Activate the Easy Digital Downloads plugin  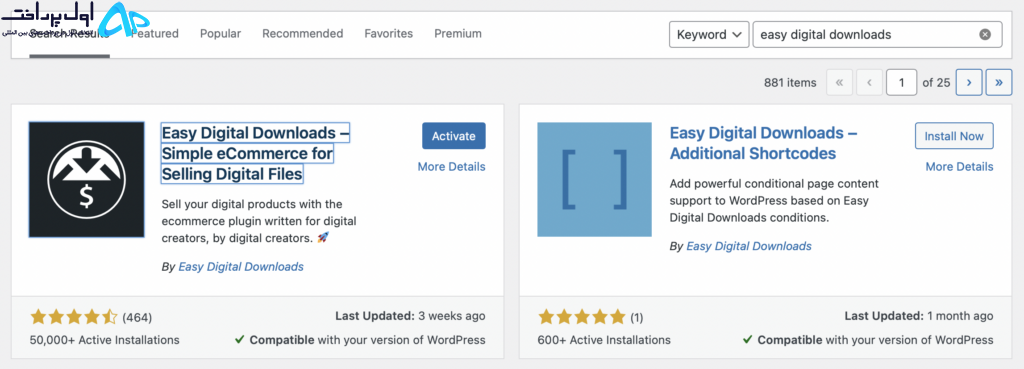(454, 136)
